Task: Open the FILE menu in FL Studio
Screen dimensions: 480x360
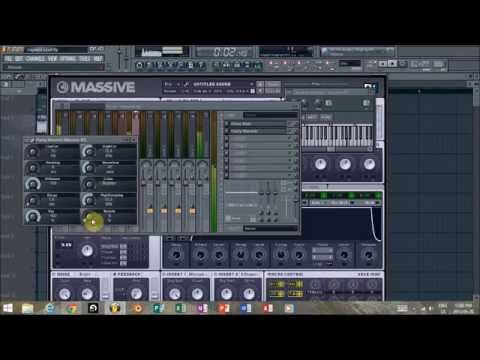Action: click(x=8, y=59)
